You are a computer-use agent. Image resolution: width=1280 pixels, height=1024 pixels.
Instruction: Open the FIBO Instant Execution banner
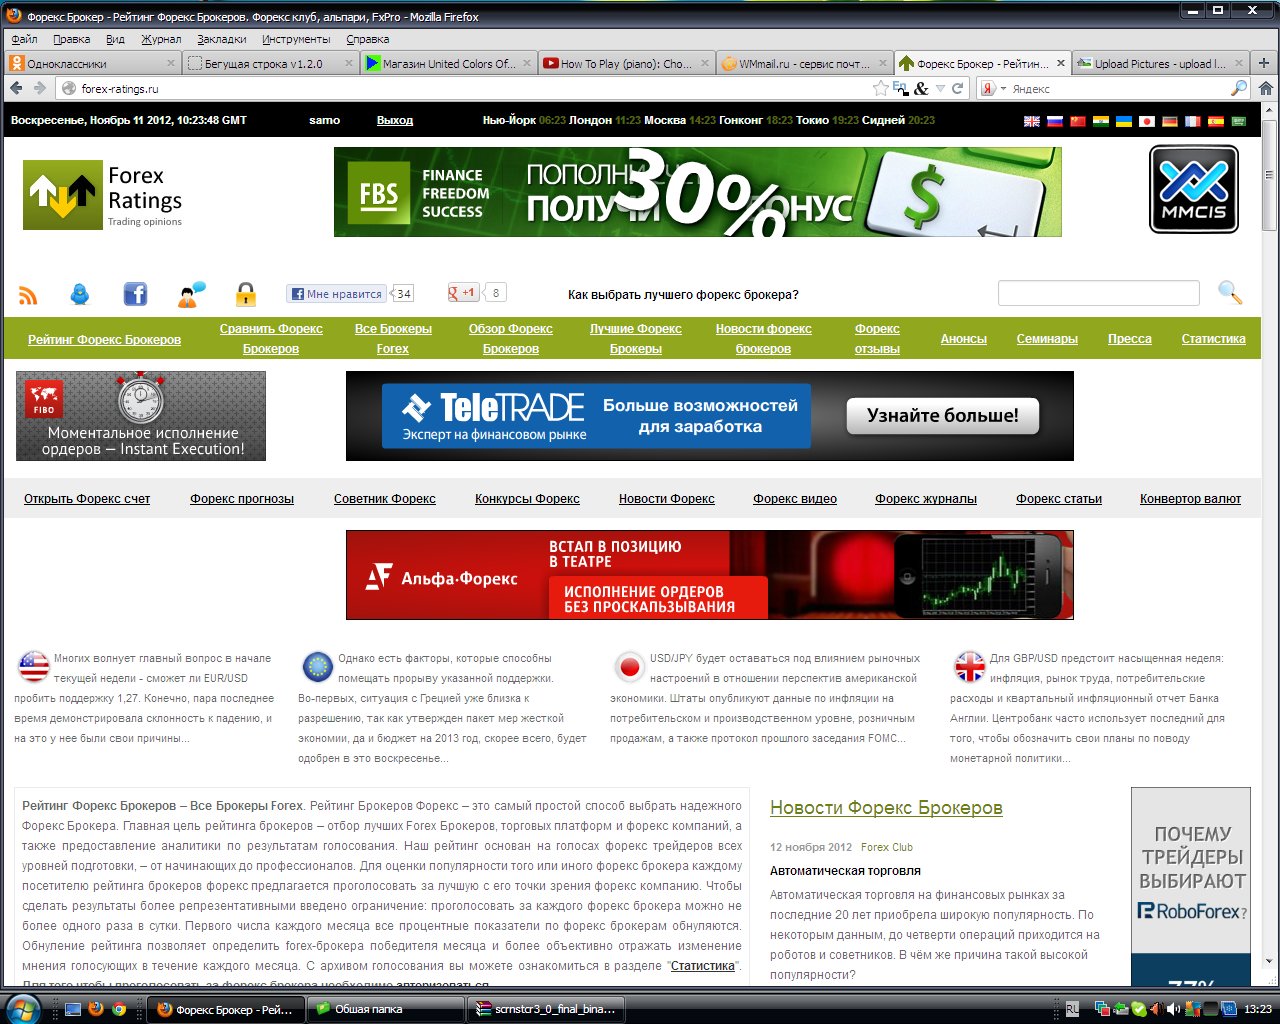click(141, 416)
